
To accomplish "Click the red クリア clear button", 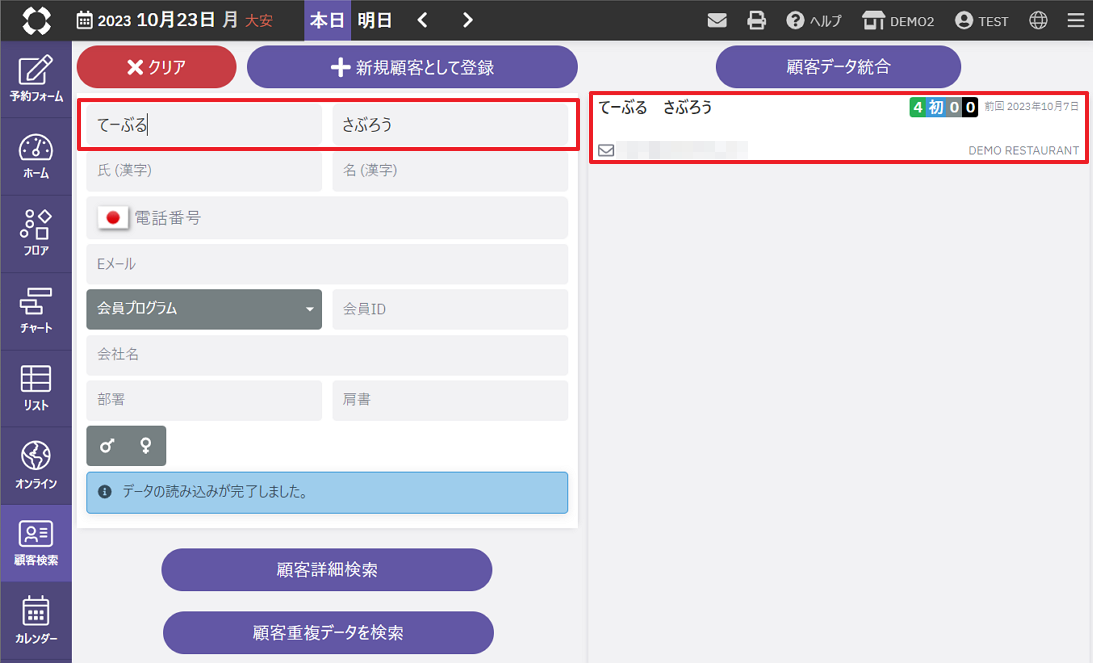I will [x=156, y=67].
